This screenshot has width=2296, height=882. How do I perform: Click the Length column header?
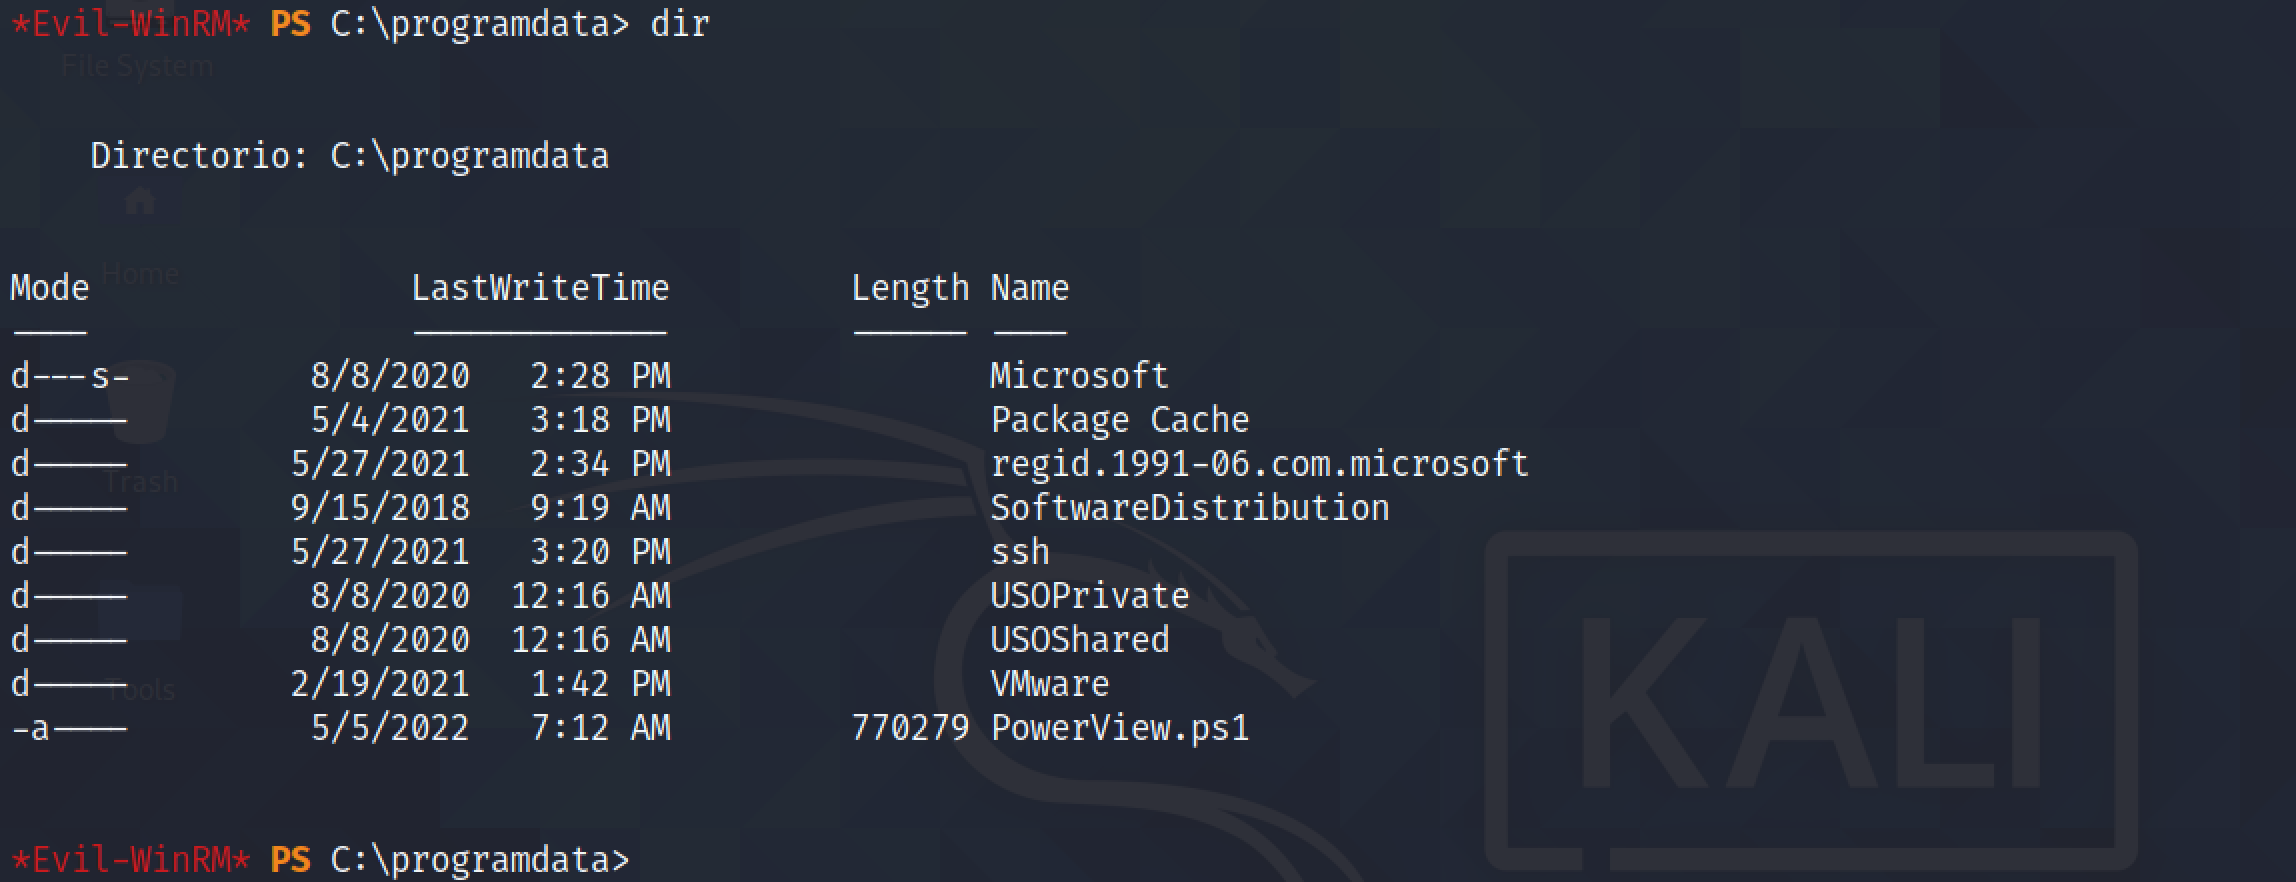[x=910, y=289]
